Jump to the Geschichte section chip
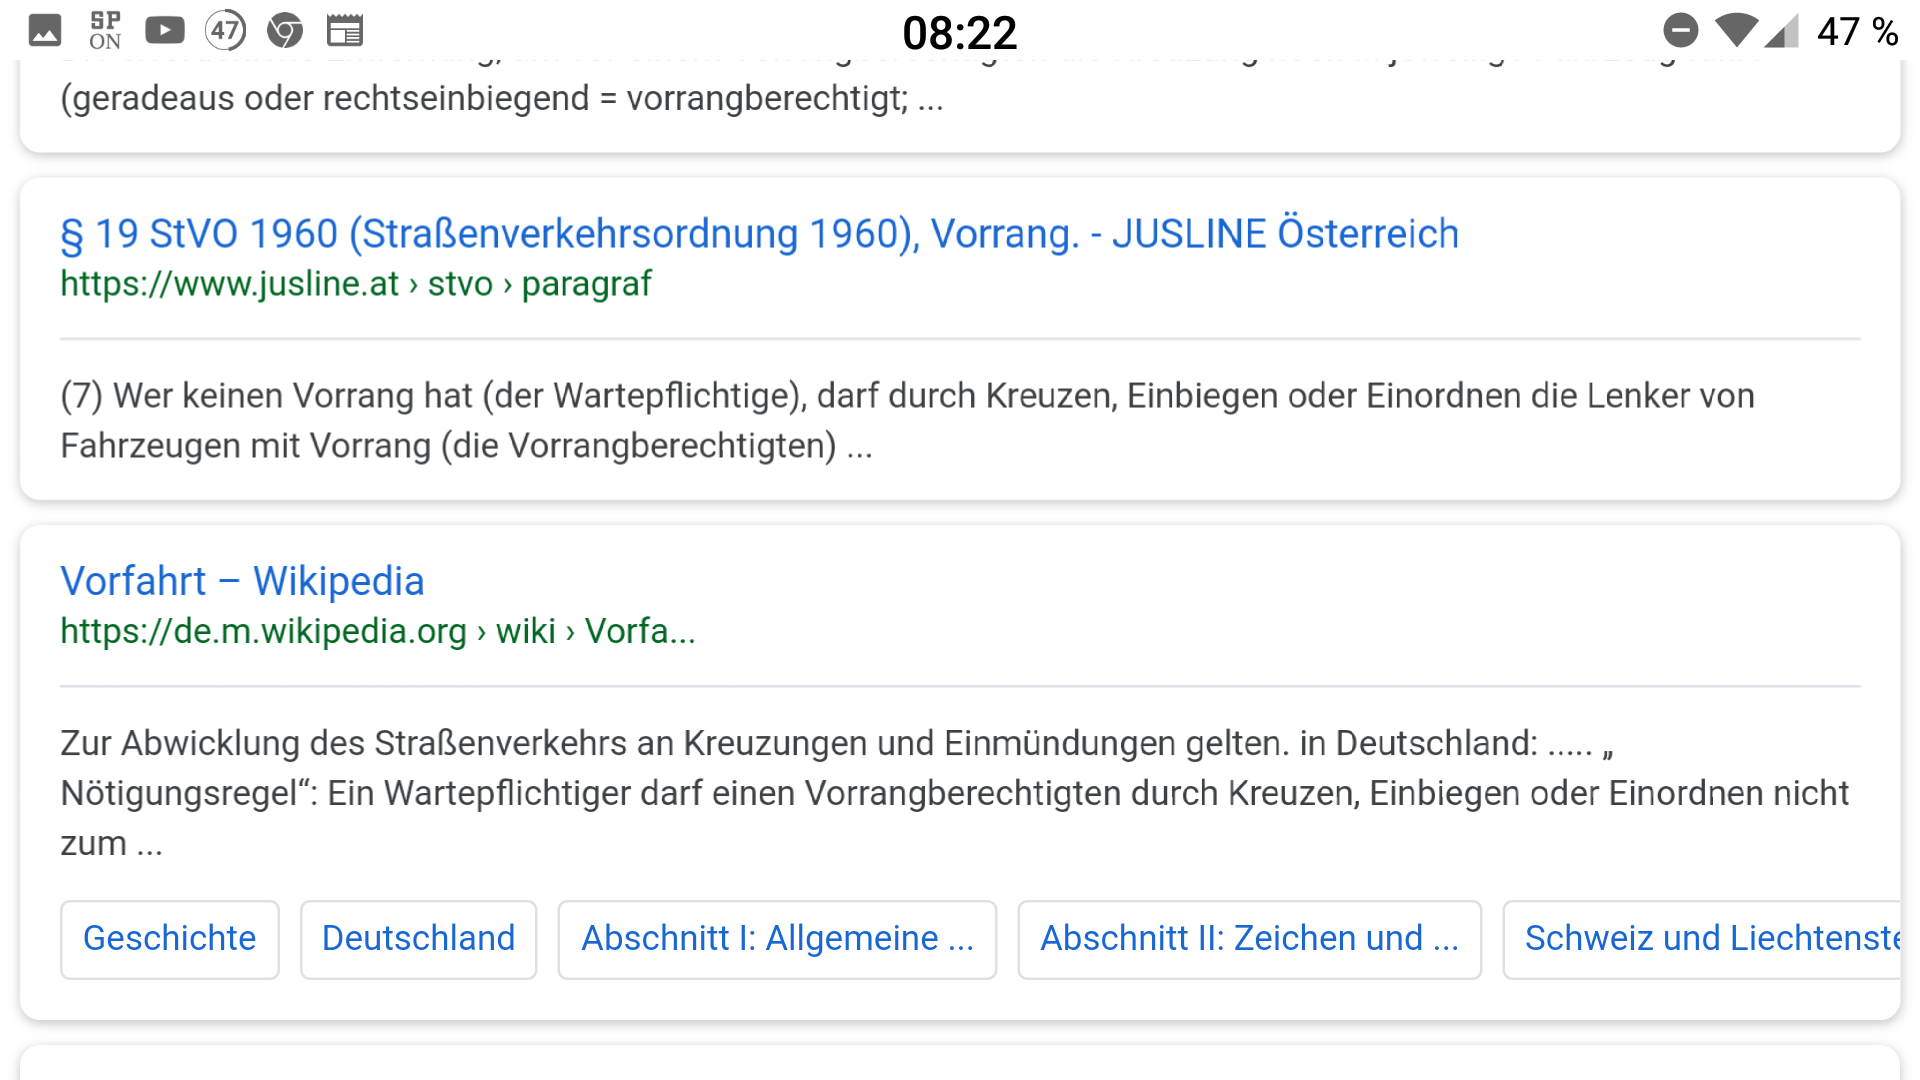The width and height of the screenshot is (1920, 1080). [169, 939]
